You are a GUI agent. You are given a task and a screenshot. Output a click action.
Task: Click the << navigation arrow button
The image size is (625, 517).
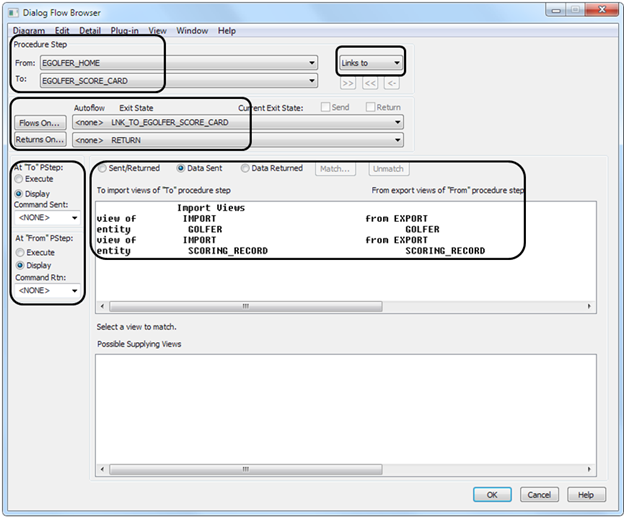point(369,84)
